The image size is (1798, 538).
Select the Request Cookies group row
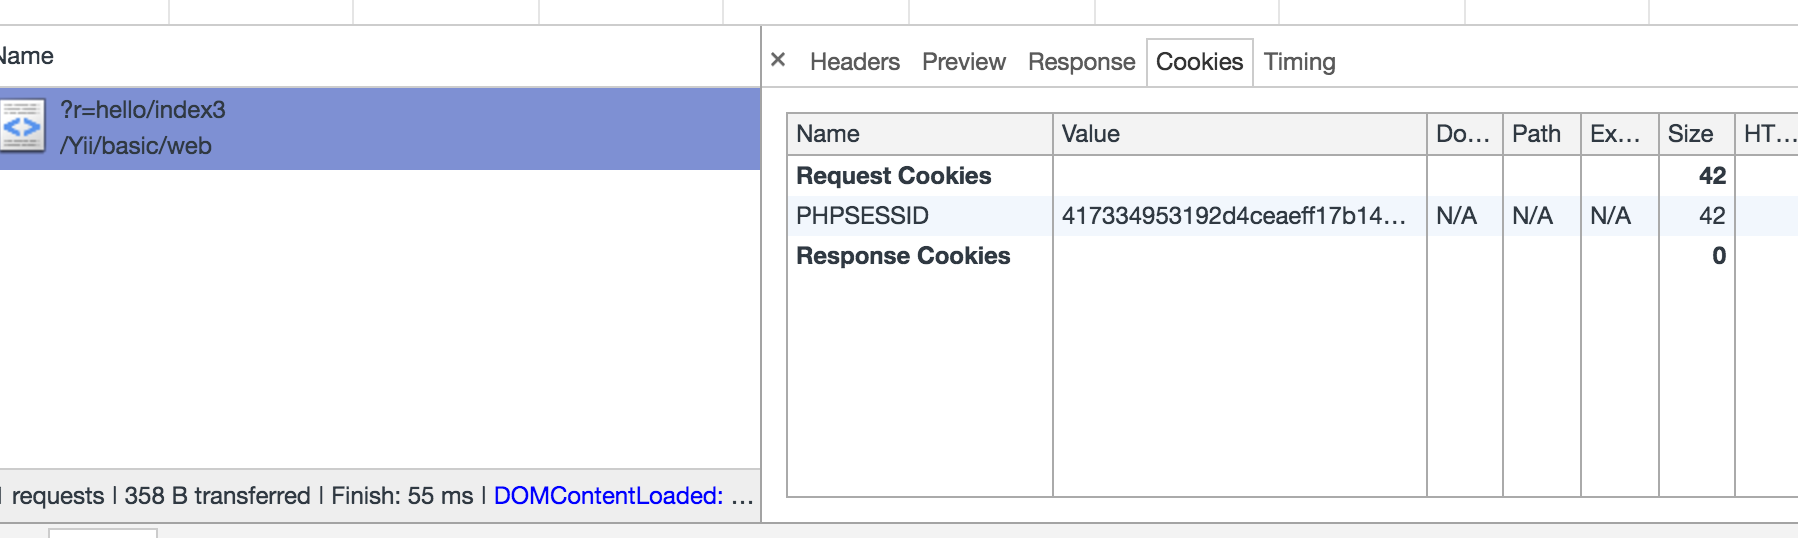1292,176
